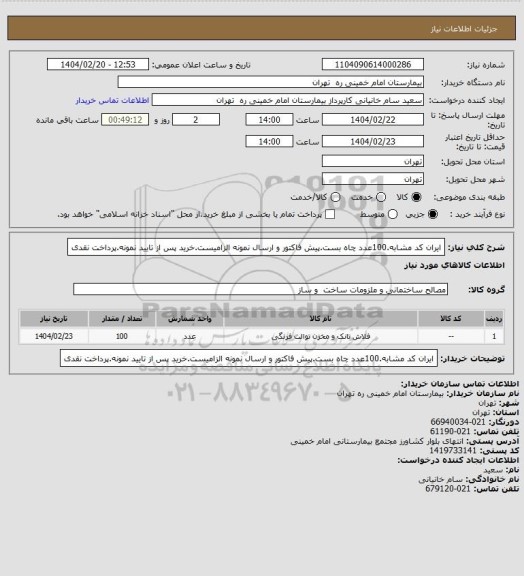The width and height of the screenshot is (524, 576).
Task: Click the delivery province field تهران
Action: pos(373,161)
